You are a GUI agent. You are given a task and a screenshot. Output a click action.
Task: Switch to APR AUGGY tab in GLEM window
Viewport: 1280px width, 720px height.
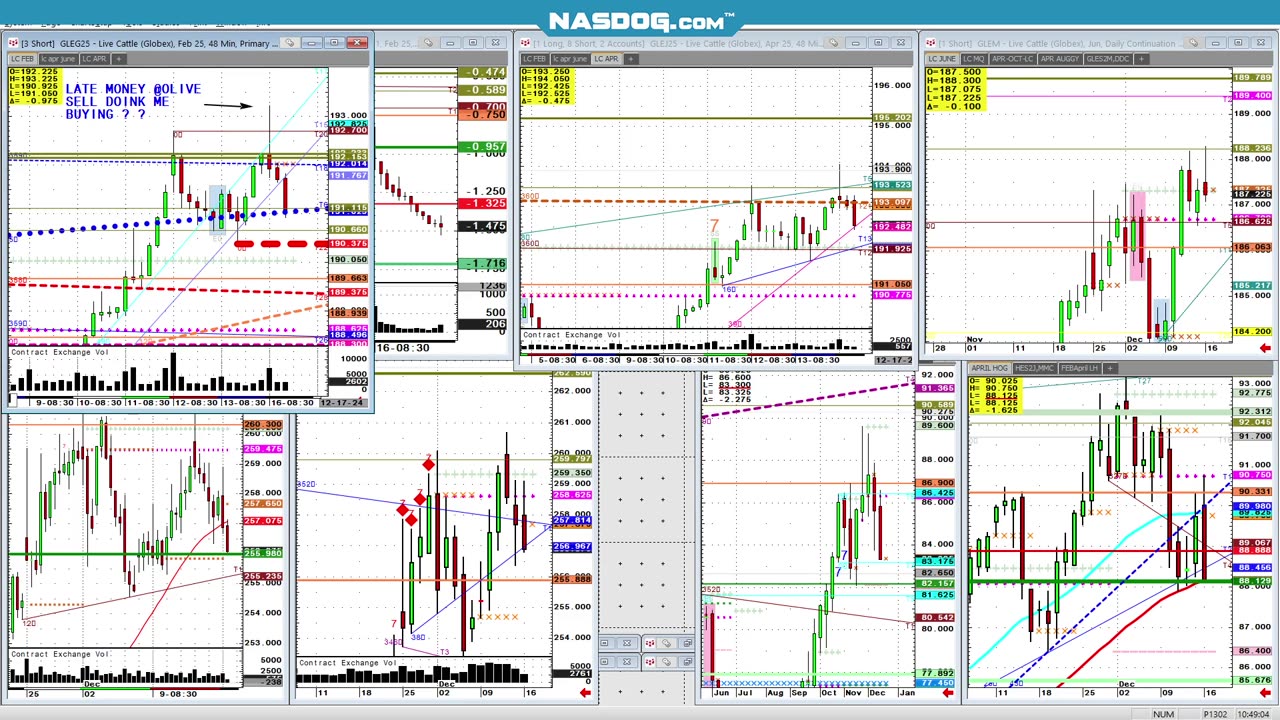[x=1060, y=59]
